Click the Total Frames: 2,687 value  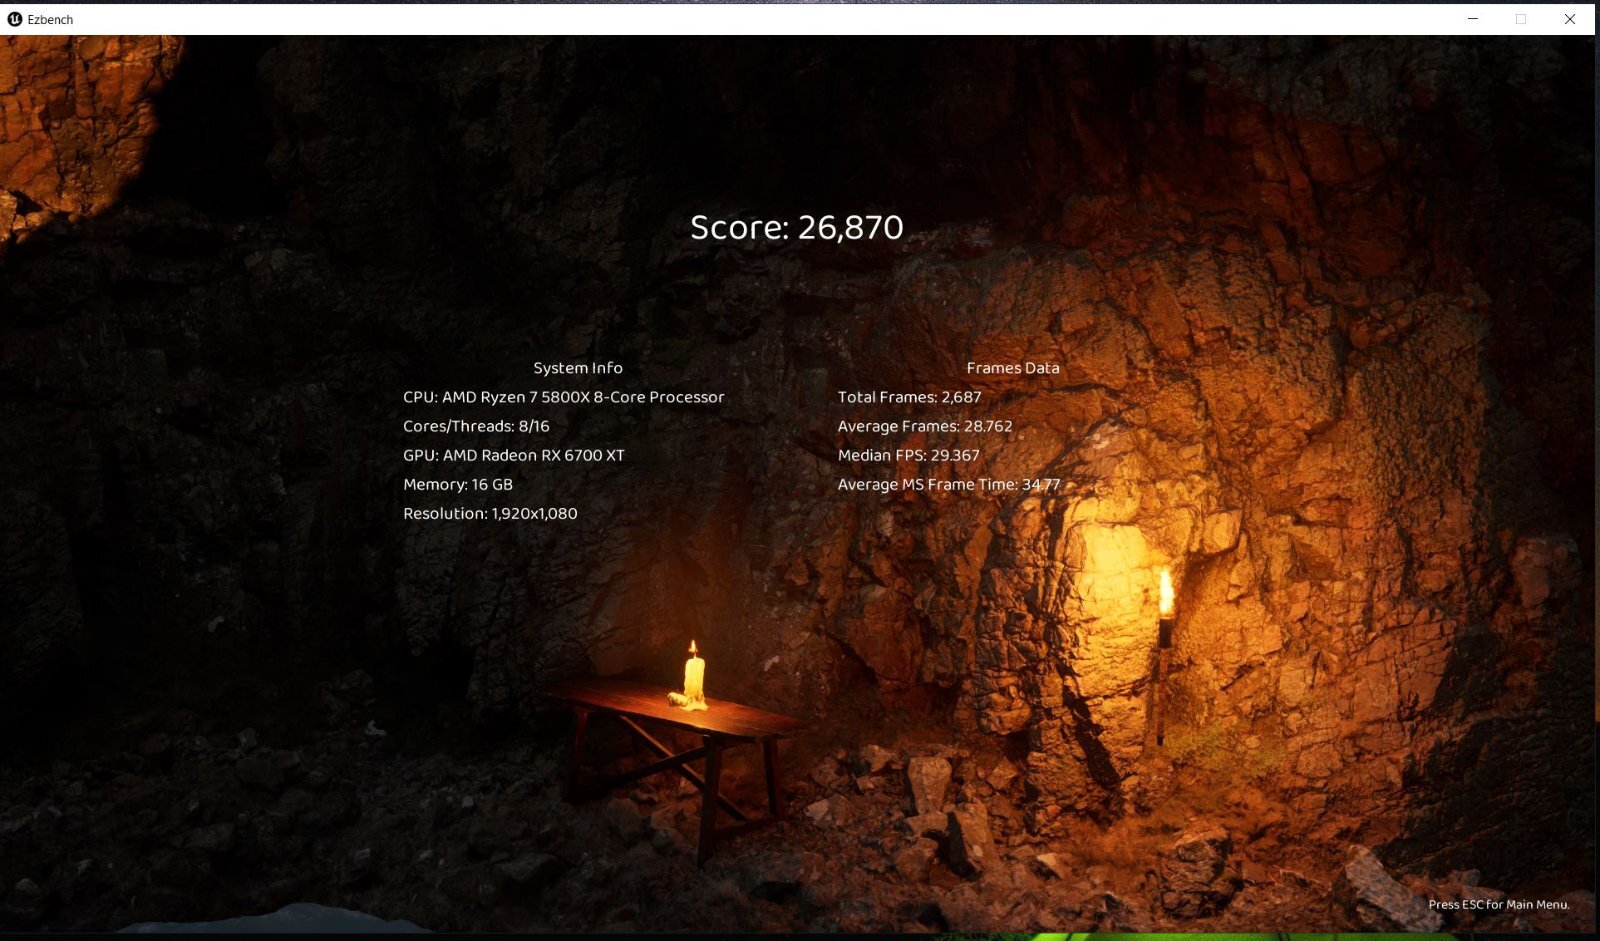coord(910,397)
